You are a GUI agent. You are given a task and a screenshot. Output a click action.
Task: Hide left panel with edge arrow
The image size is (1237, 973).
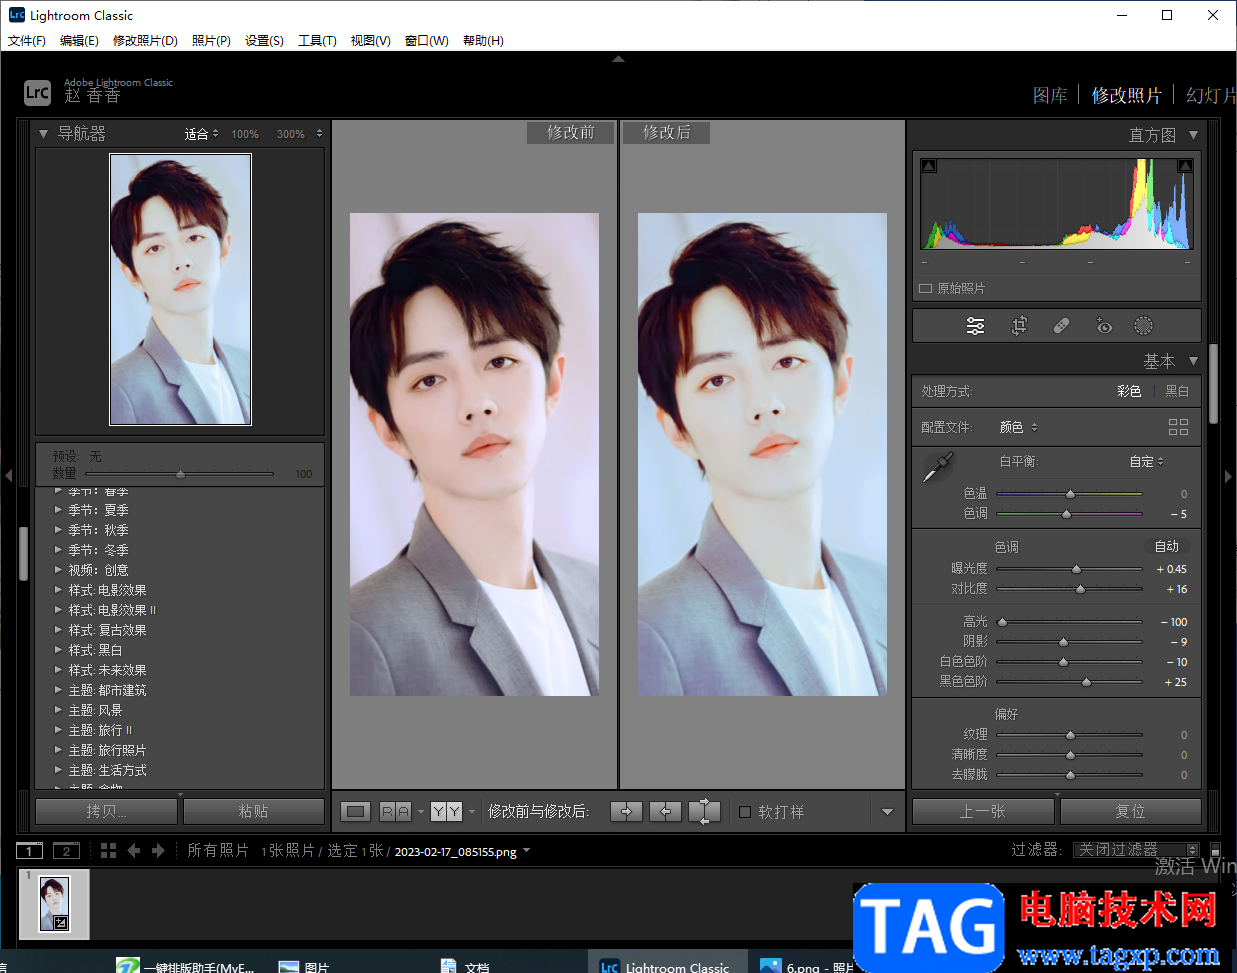pyautogui.click(x=8, y=476)
